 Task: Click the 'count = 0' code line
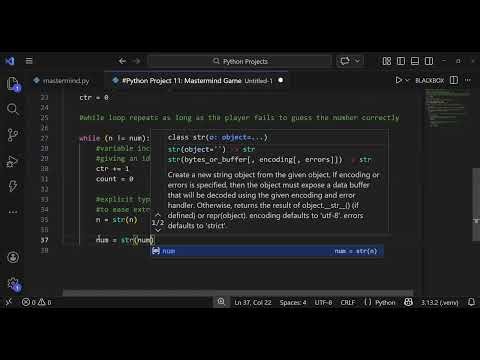pyautogui.click(x=115, y=179)
